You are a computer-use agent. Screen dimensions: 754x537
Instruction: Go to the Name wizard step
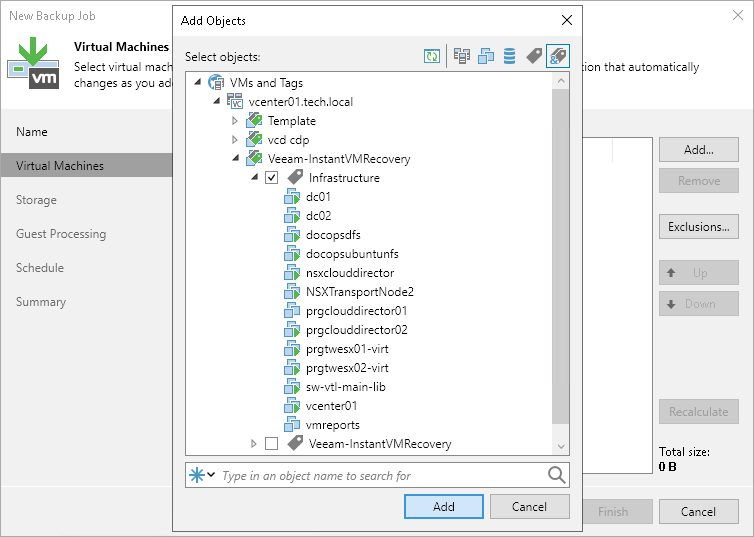click(x=32, y=132)
